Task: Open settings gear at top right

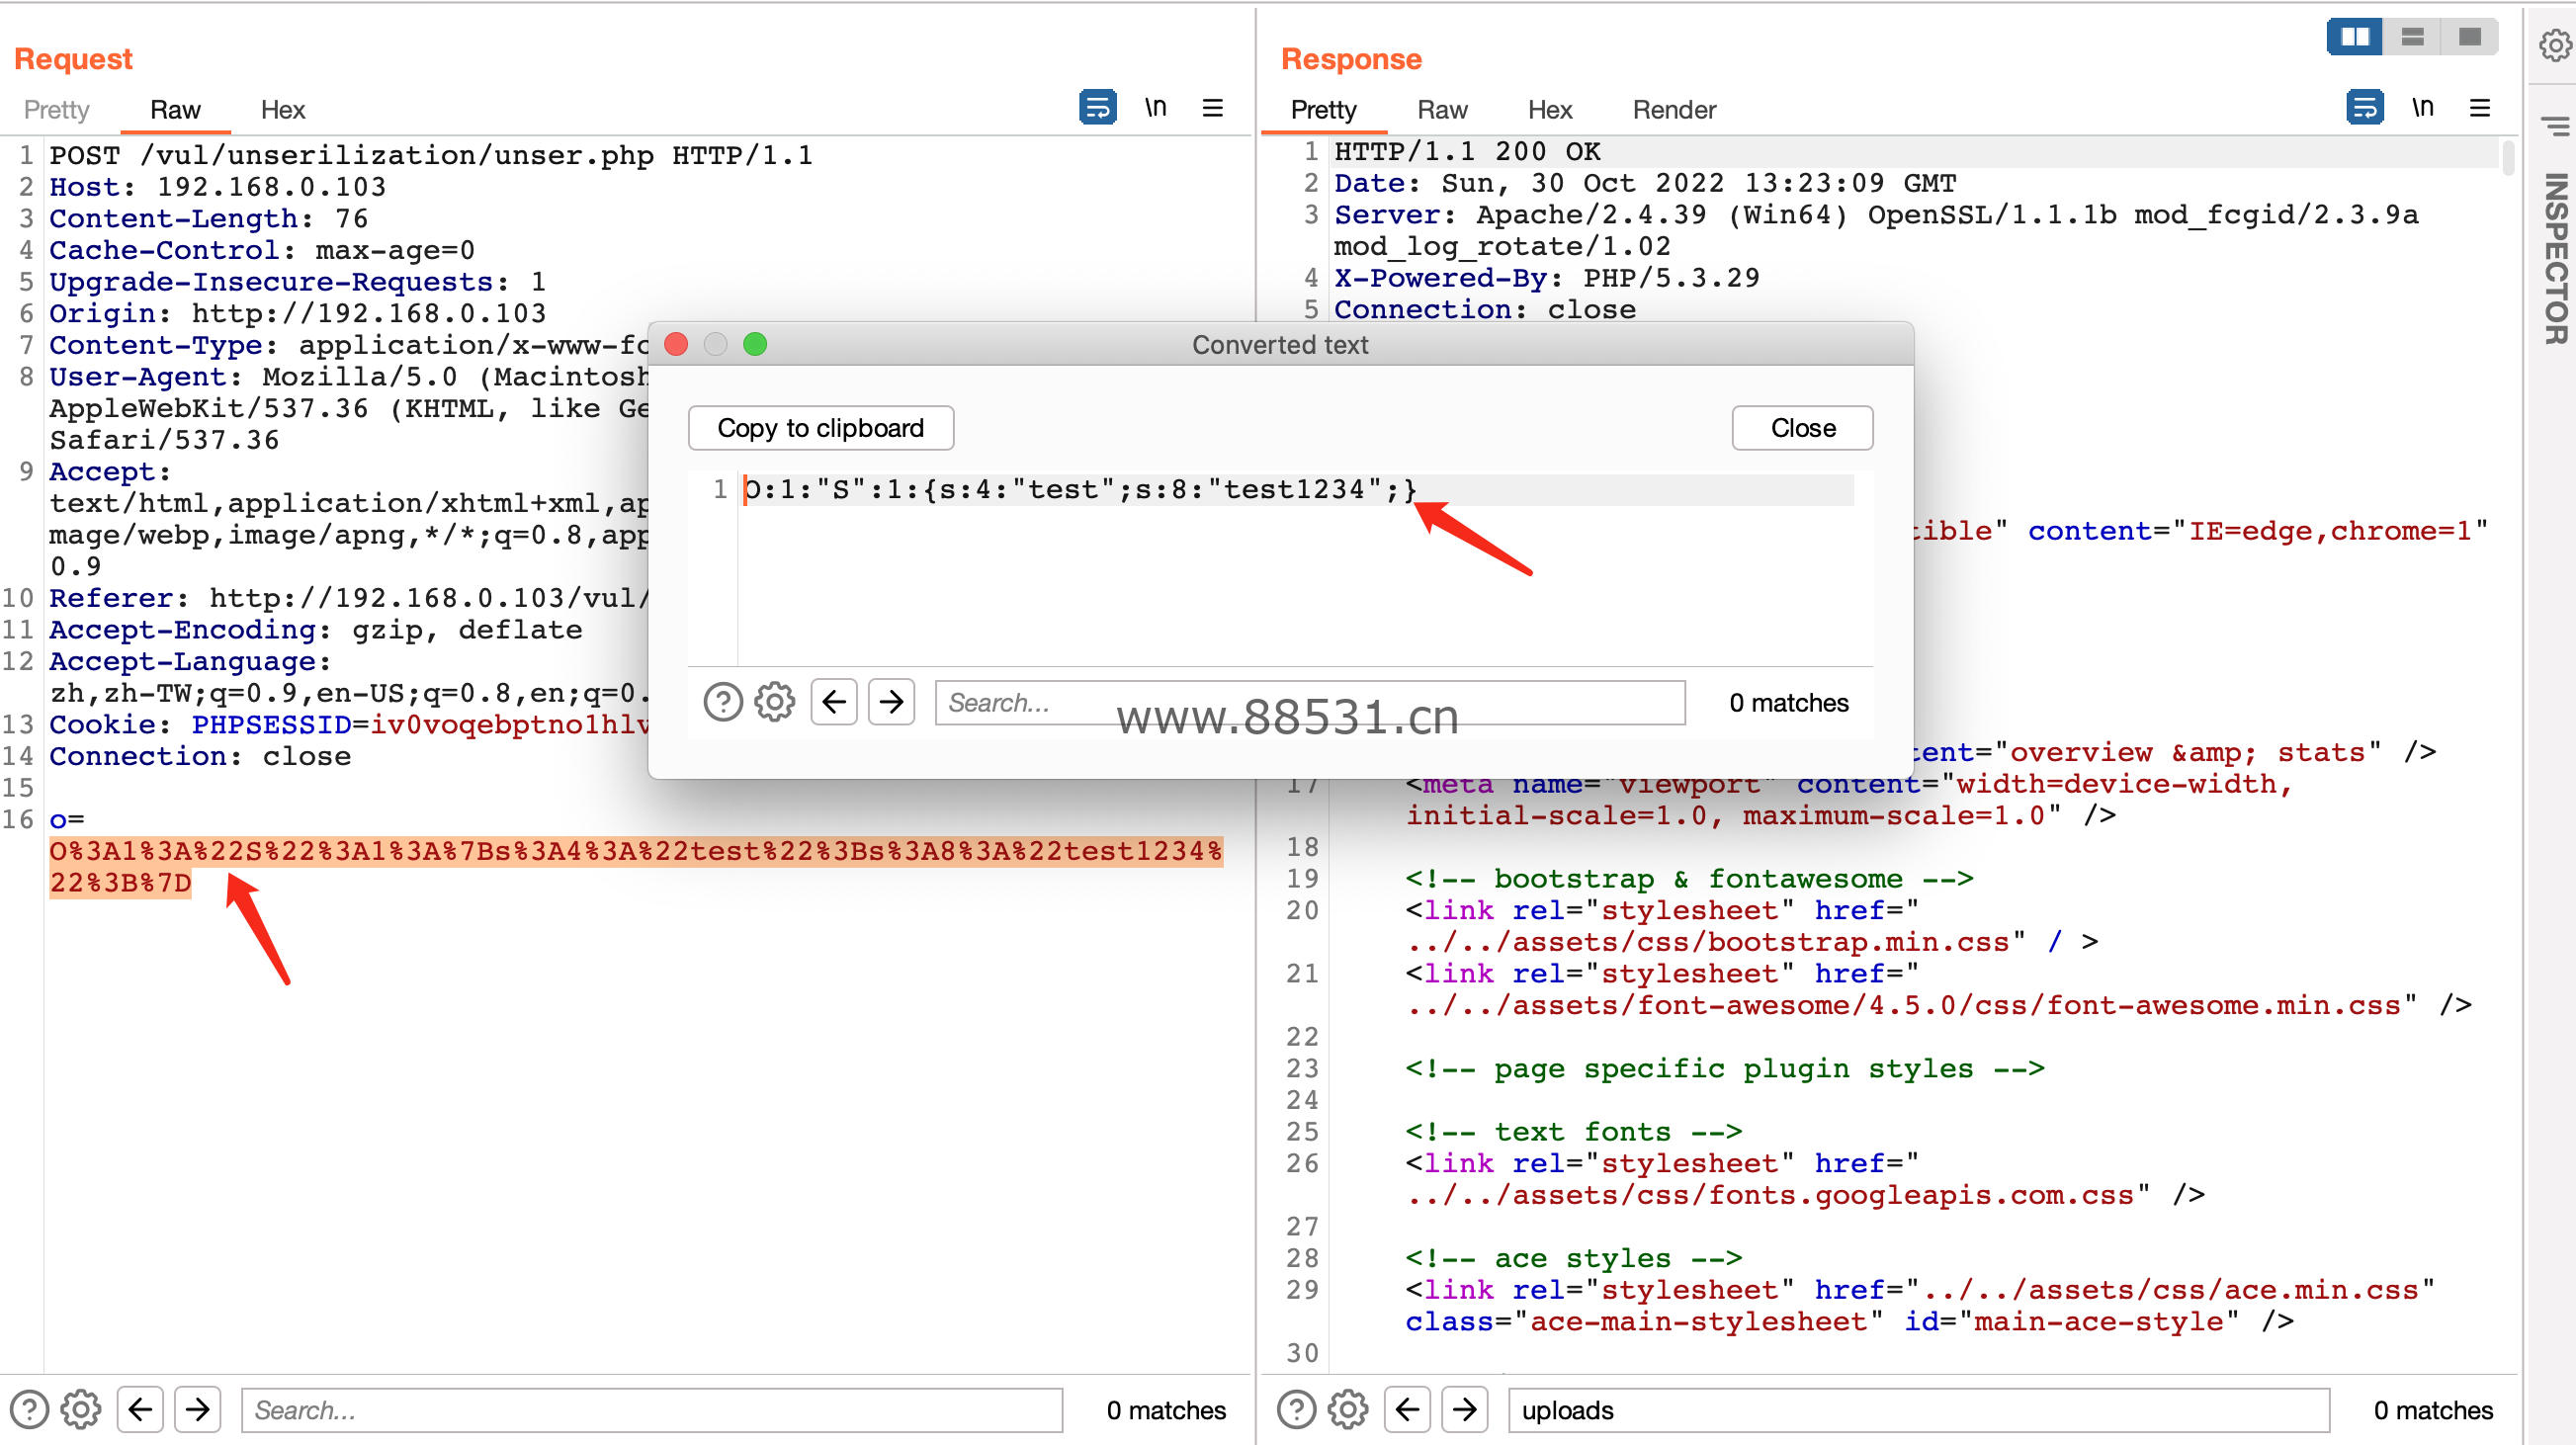Action: 2555,45
